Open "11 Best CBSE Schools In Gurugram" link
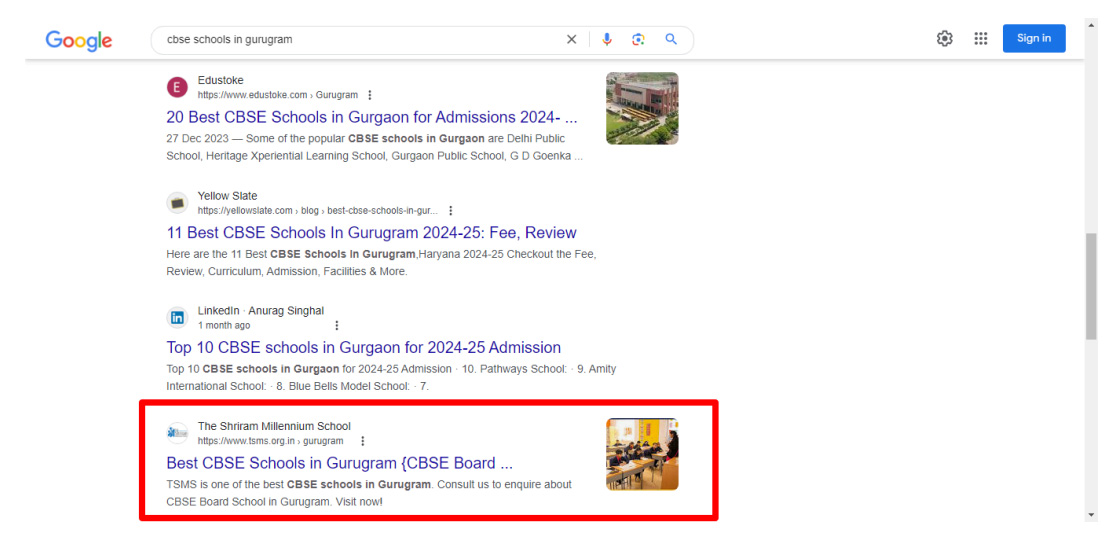Image resolution: width=1107 pixels, height=540 pixels. tap(371, 233)
